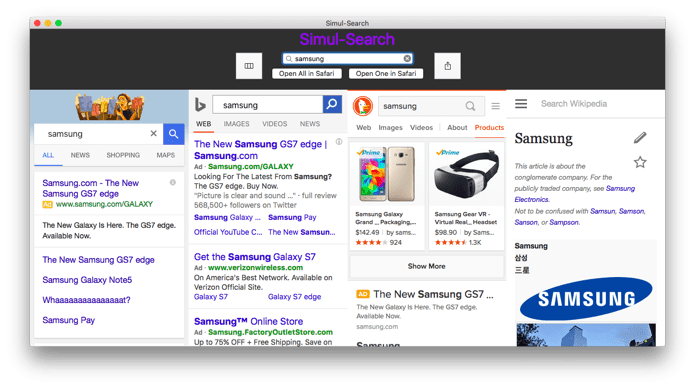The image size is (695, 389).
Task: Open the Samsun disambiguation link
Action: tap(602, 211)
